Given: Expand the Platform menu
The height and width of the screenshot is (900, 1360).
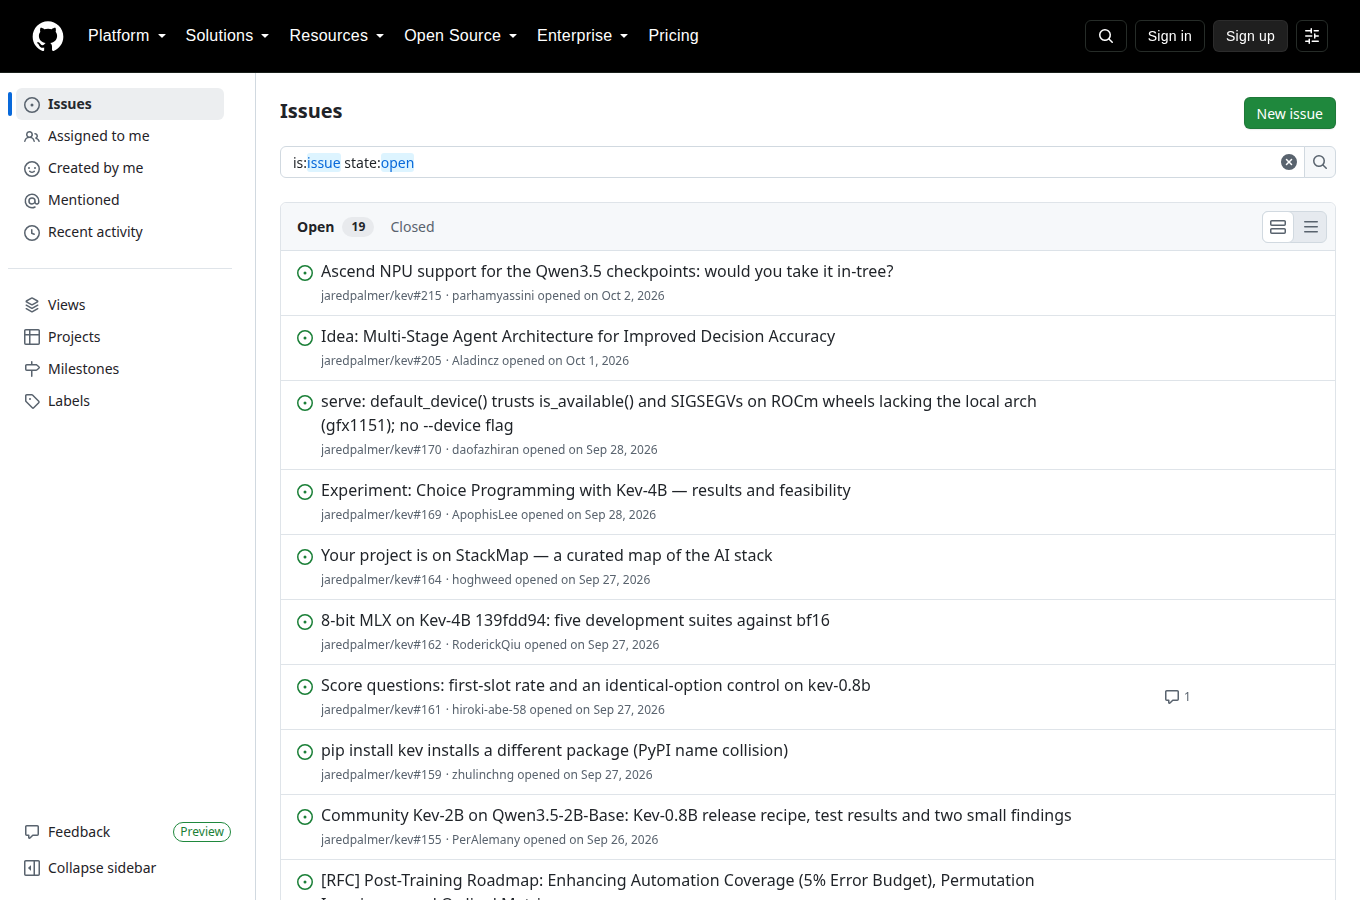Looking at the screenshot, I should tap(127, 36).
